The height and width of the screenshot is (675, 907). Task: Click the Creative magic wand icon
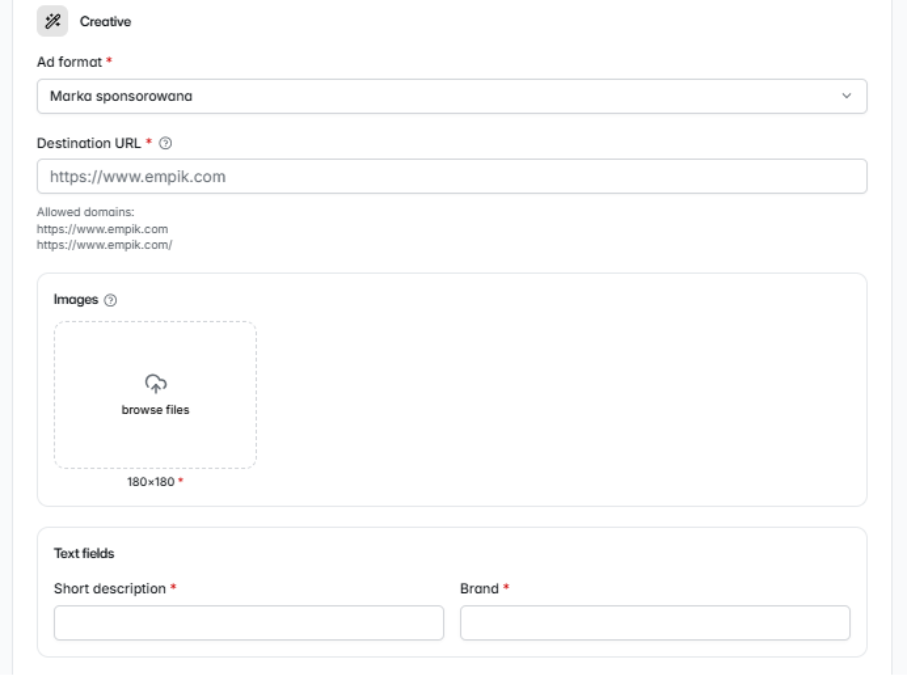[x=53, y=21]
